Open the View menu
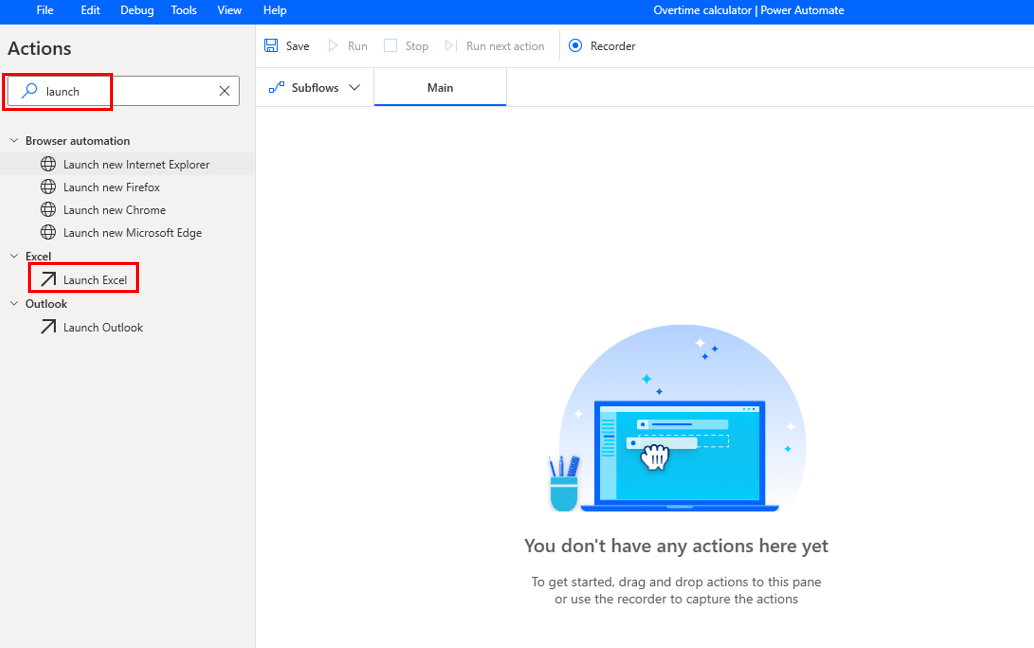The width and height of the screenshot is (1034, 648). point(229,10)
